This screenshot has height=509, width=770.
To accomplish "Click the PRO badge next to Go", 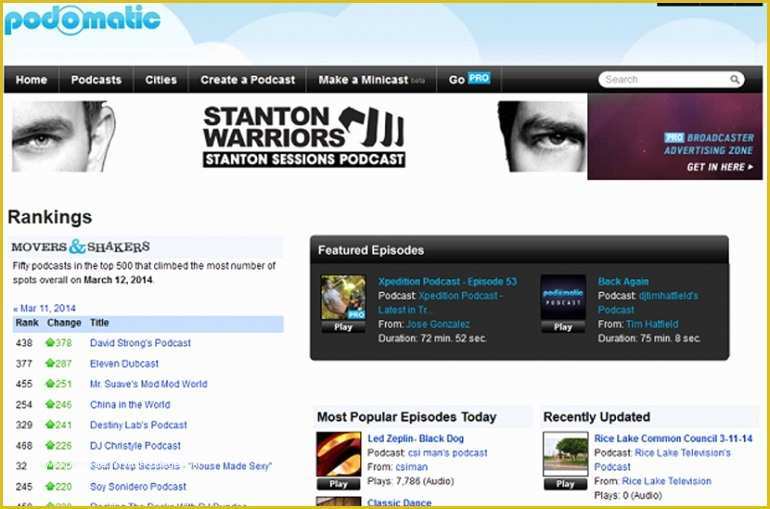I will tap(479, 79).
